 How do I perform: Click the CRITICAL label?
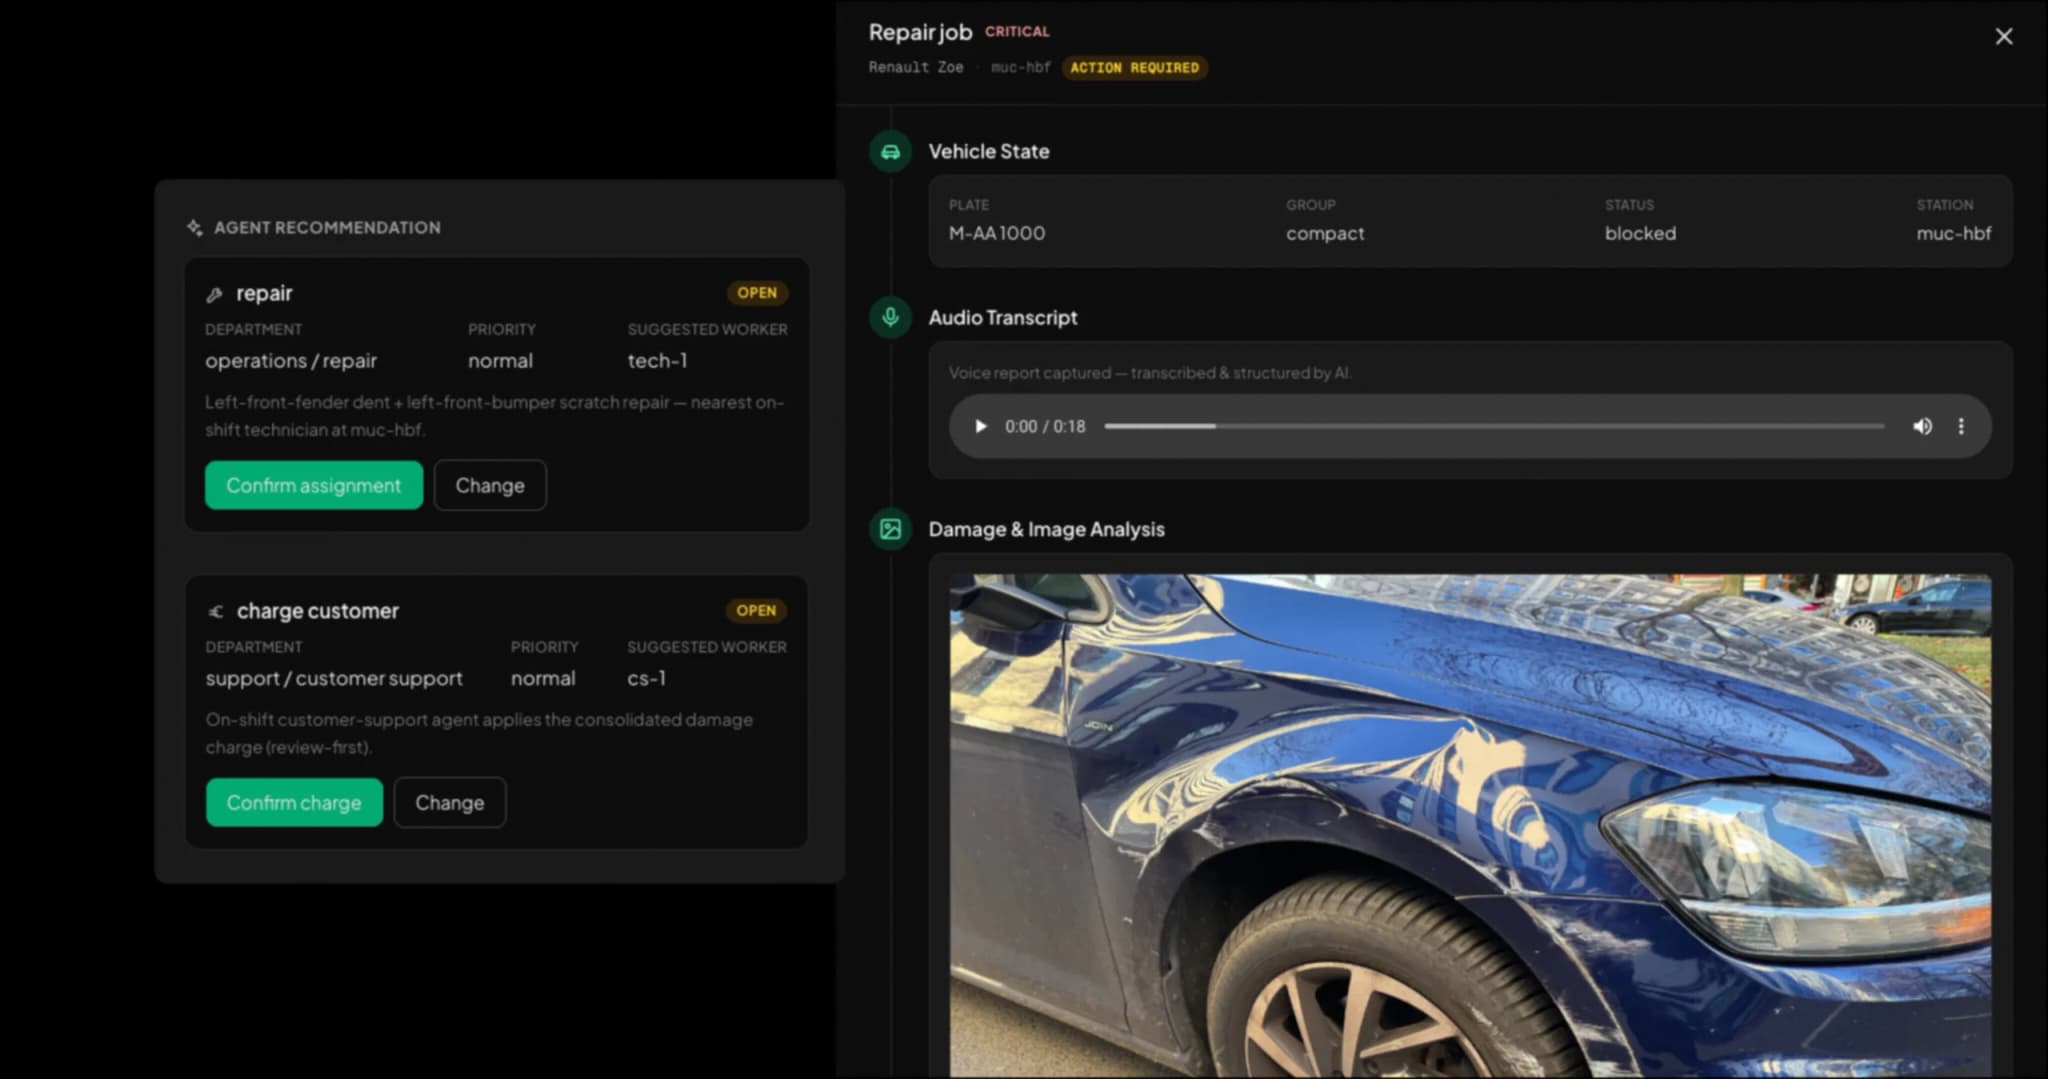1017,32
